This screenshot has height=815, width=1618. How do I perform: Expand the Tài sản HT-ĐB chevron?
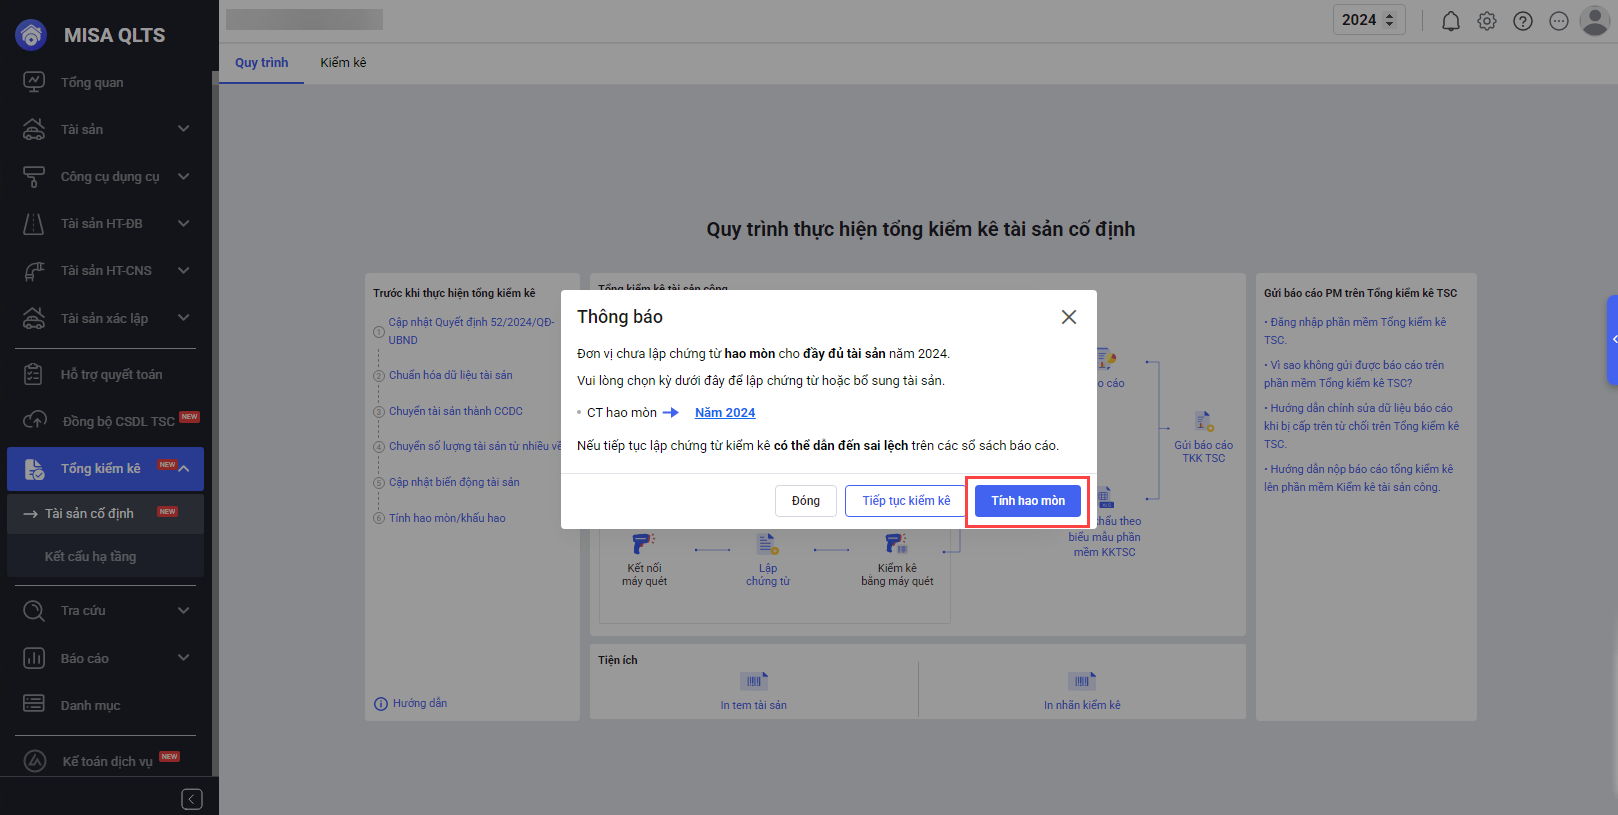[183, 223]
